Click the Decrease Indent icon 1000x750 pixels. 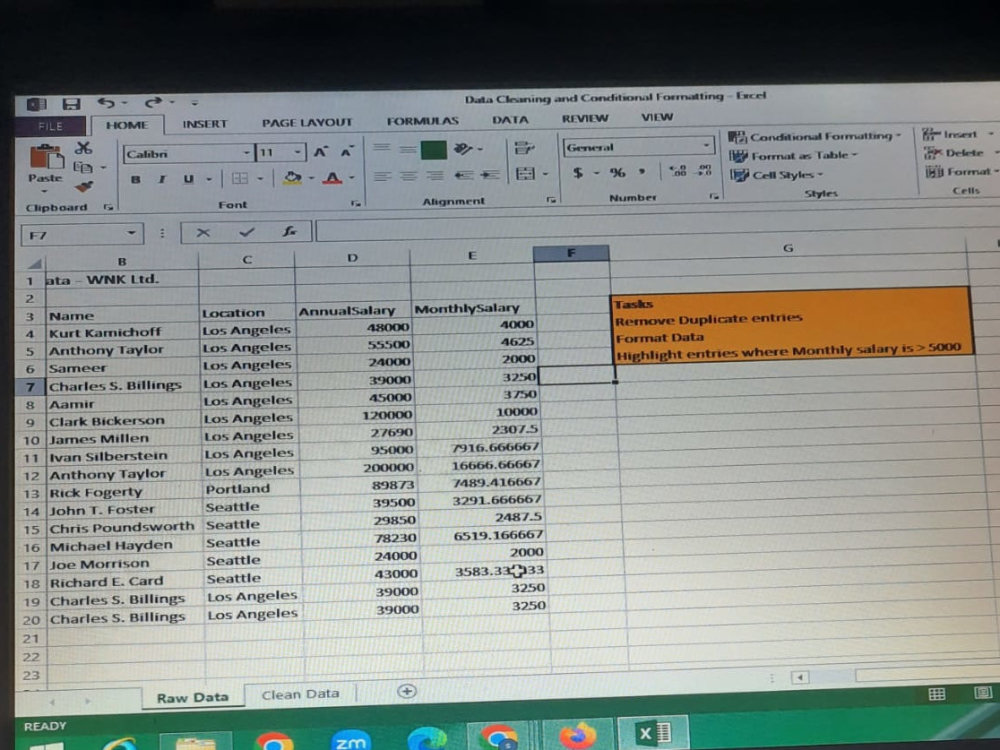(464, 175)
